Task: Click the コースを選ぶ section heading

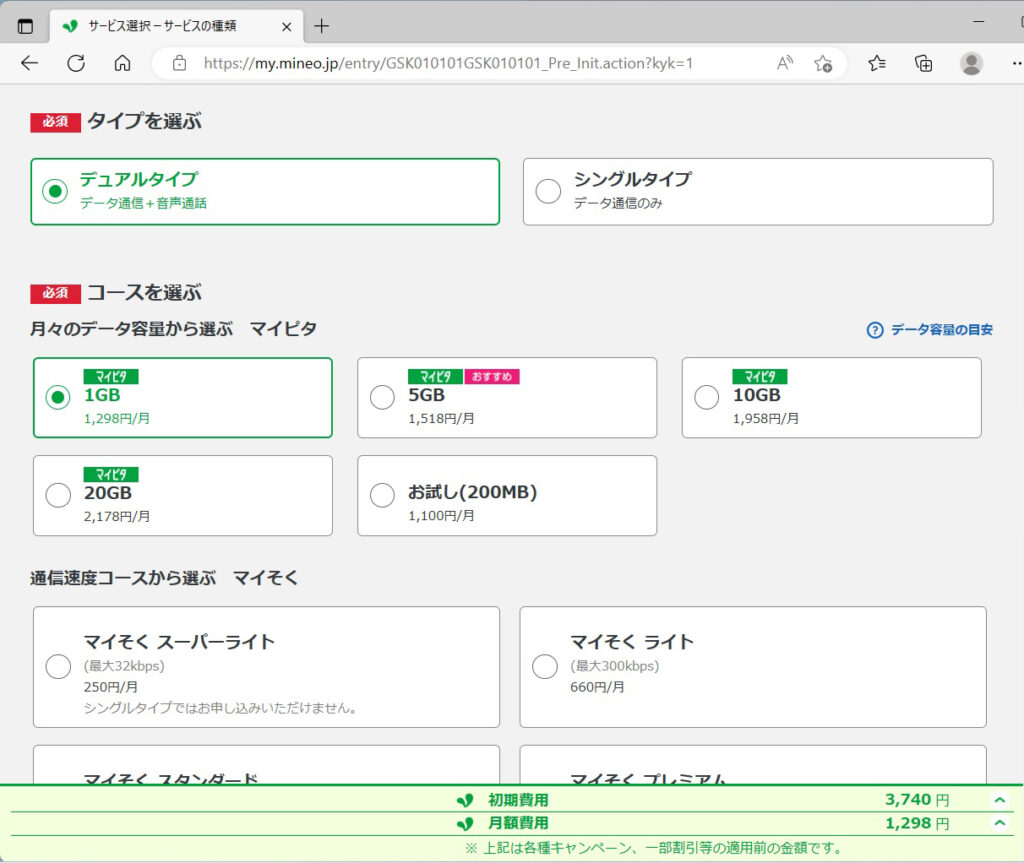Action: (x=144, y=293)
